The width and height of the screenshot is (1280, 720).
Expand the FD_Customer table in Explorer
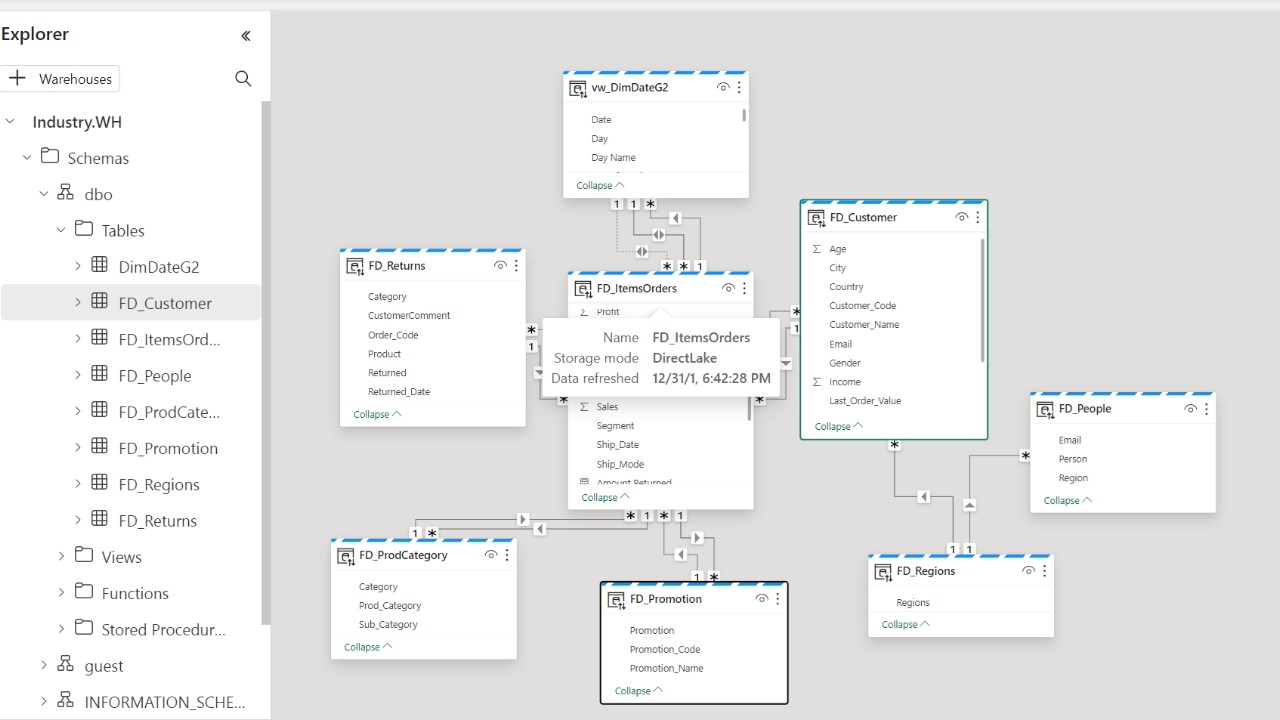coord(78,302)
